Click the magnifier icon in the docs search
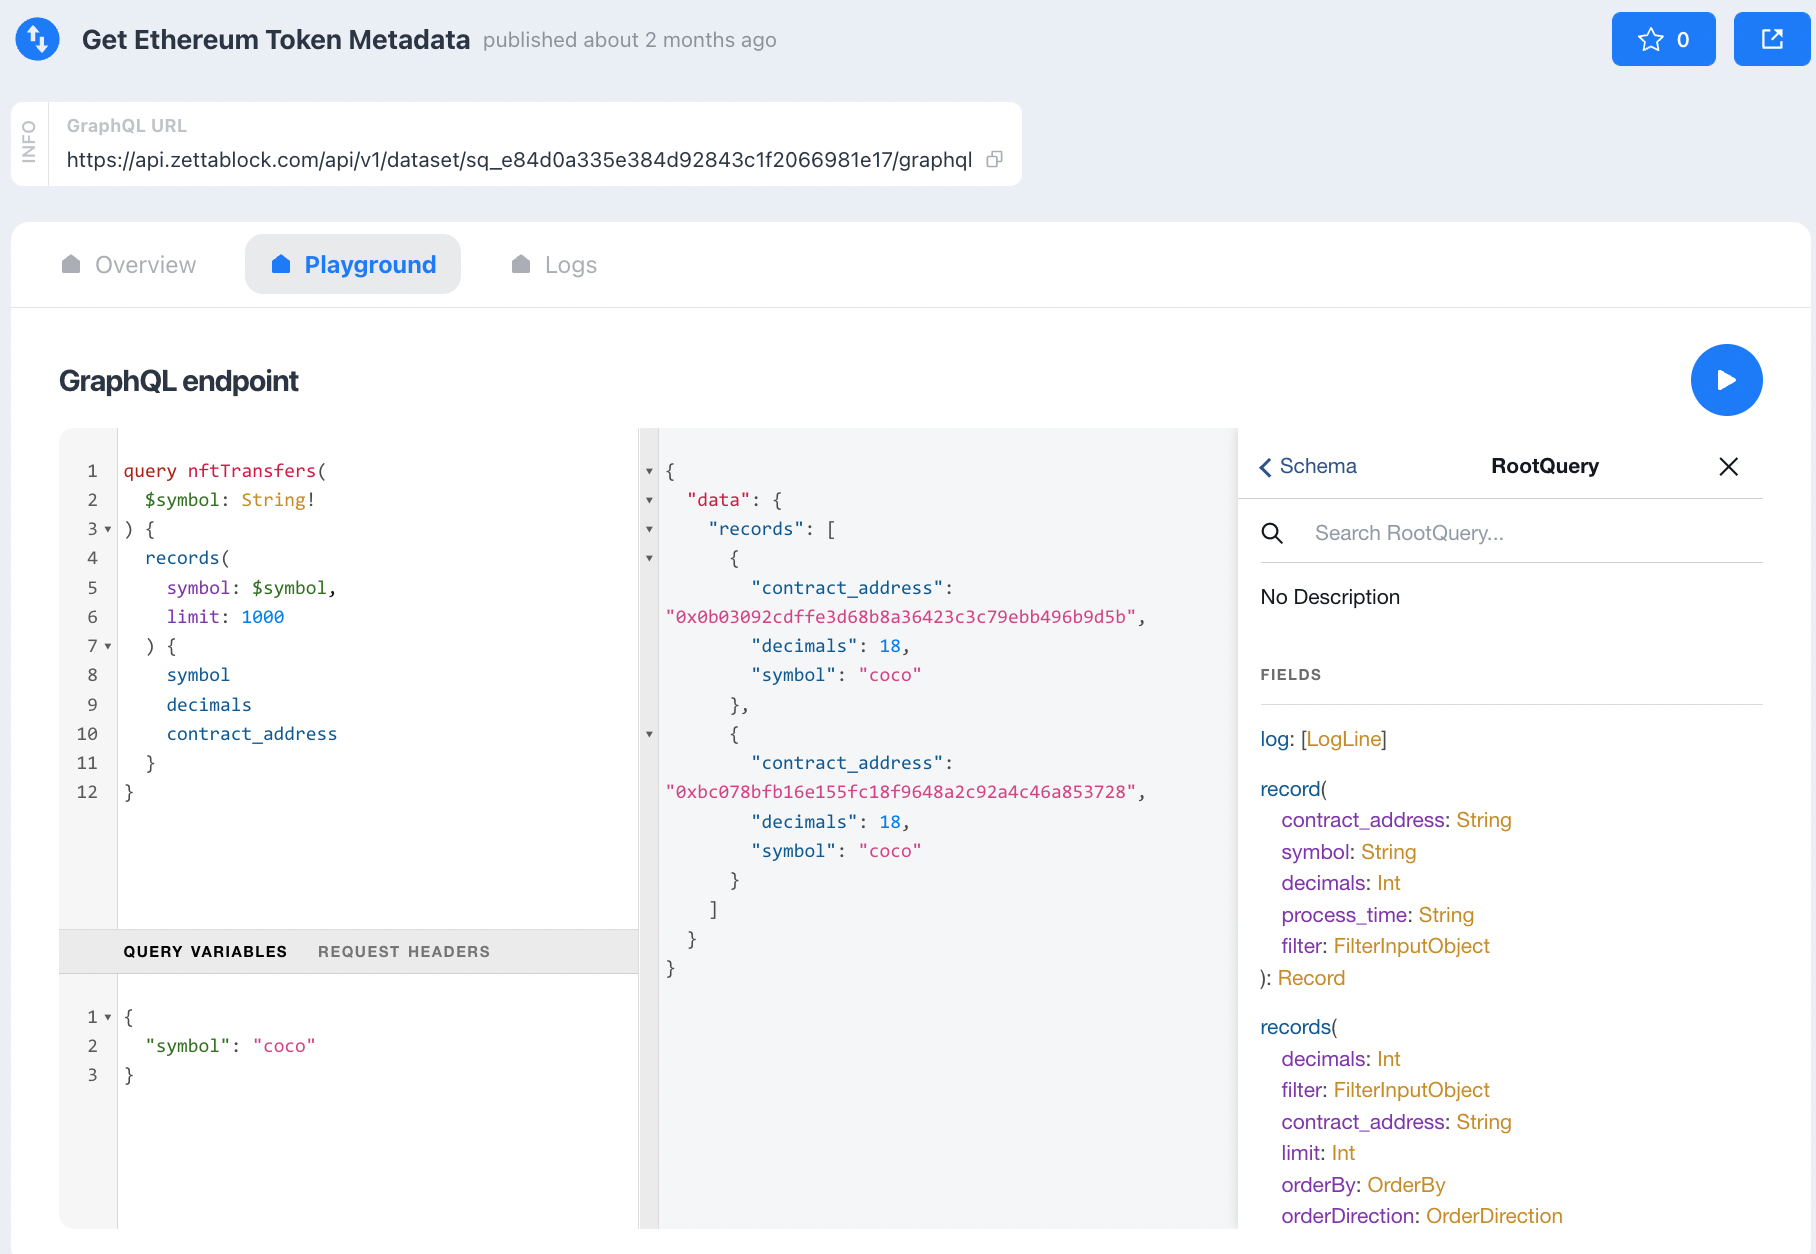 [x=1272, y=533]
